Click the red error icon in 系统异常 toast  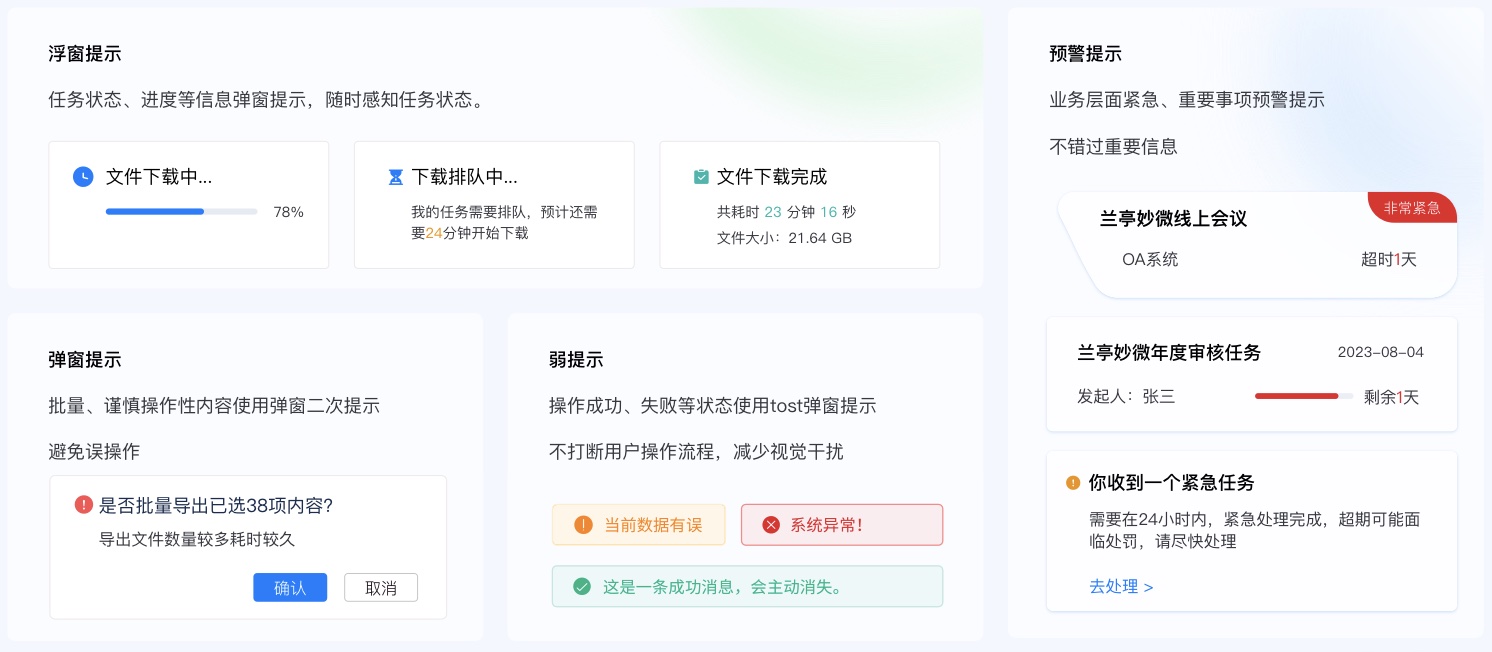click(x=768, y=525)
